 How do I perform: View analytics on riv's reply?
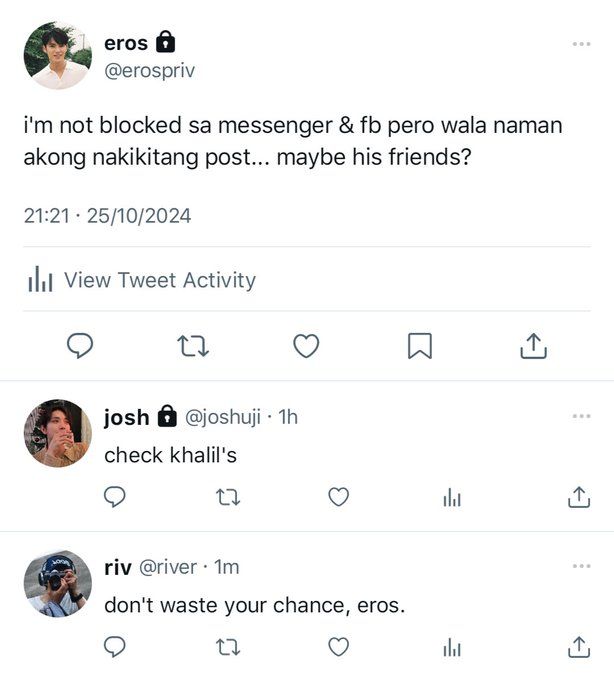[x=452, y=648]
